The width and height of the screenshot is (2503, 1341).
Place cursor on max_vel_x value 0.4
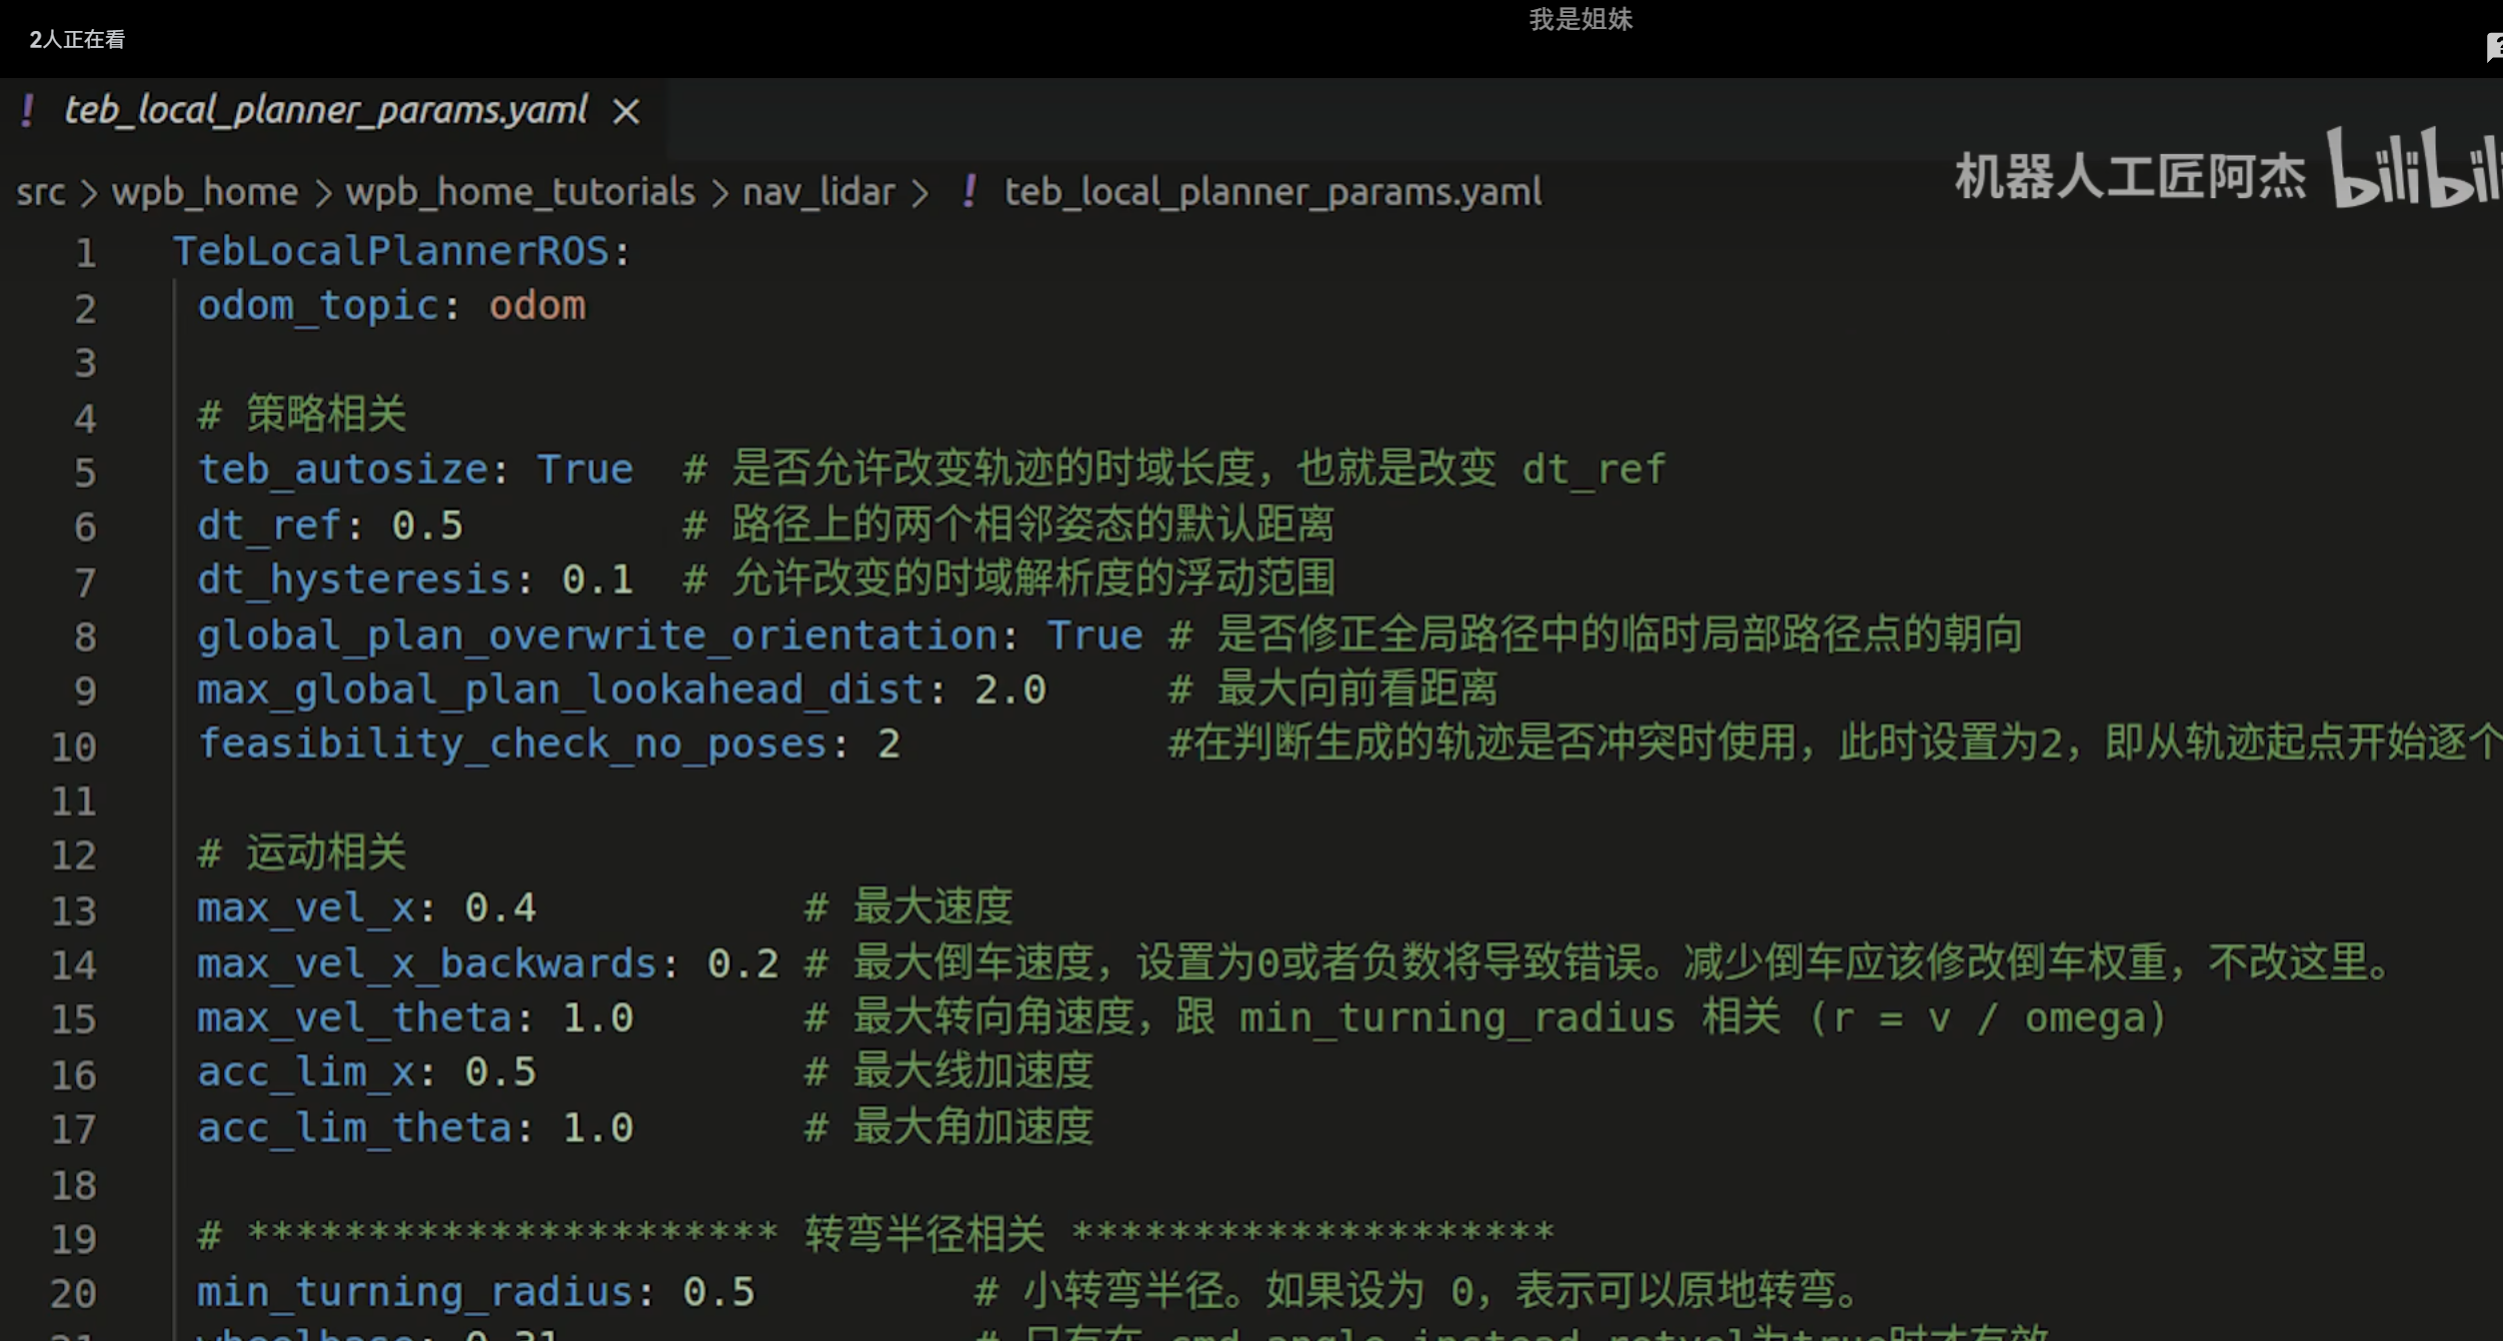point(499,908)
